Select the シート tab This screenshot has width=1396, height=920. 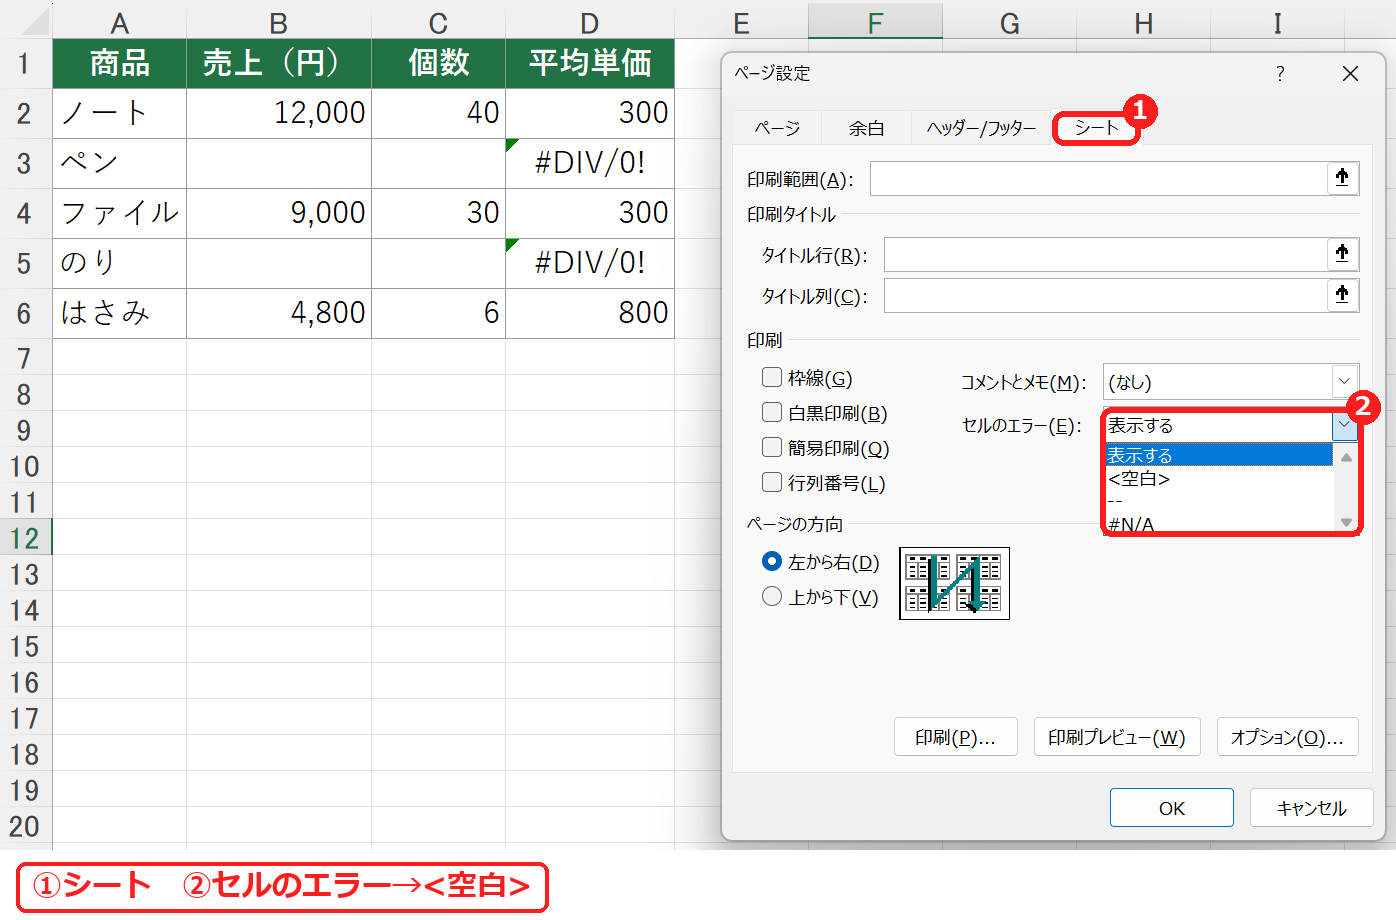tap(1096, 128)
